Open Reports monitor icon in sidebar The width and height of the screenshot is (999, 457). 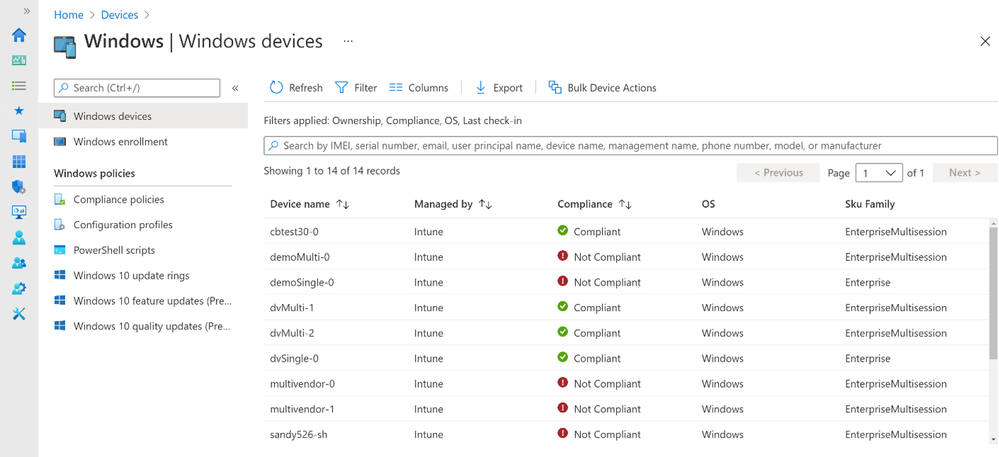coord(19,212)
